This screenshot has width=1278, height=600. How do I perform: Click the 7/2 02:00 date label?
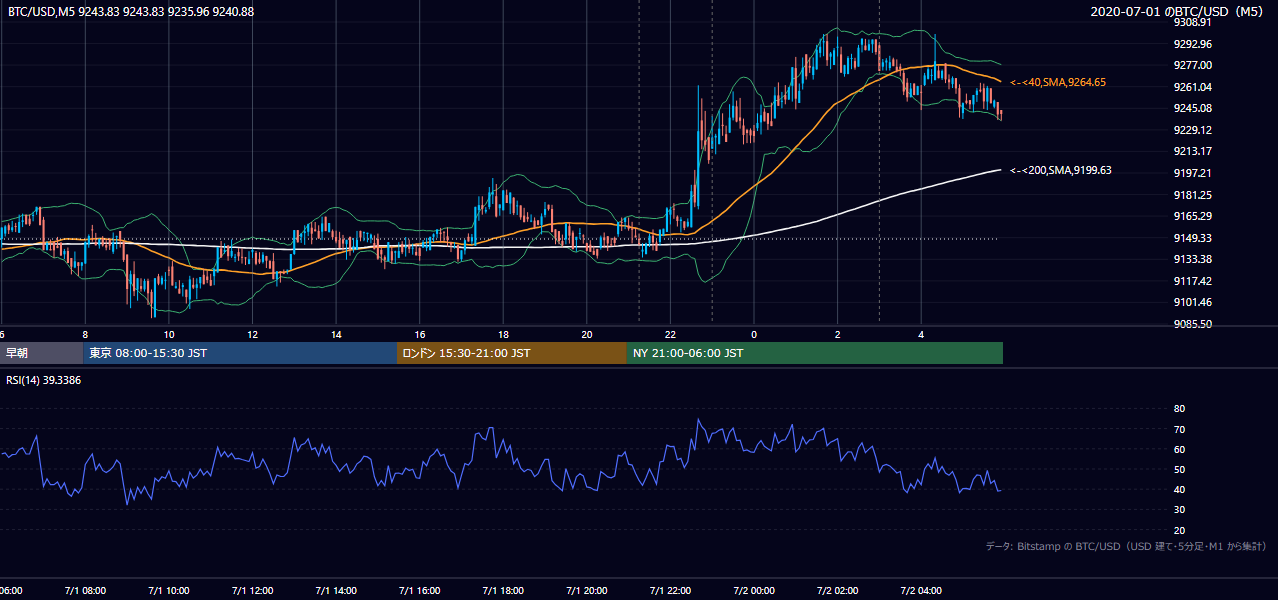pos(838,591)
